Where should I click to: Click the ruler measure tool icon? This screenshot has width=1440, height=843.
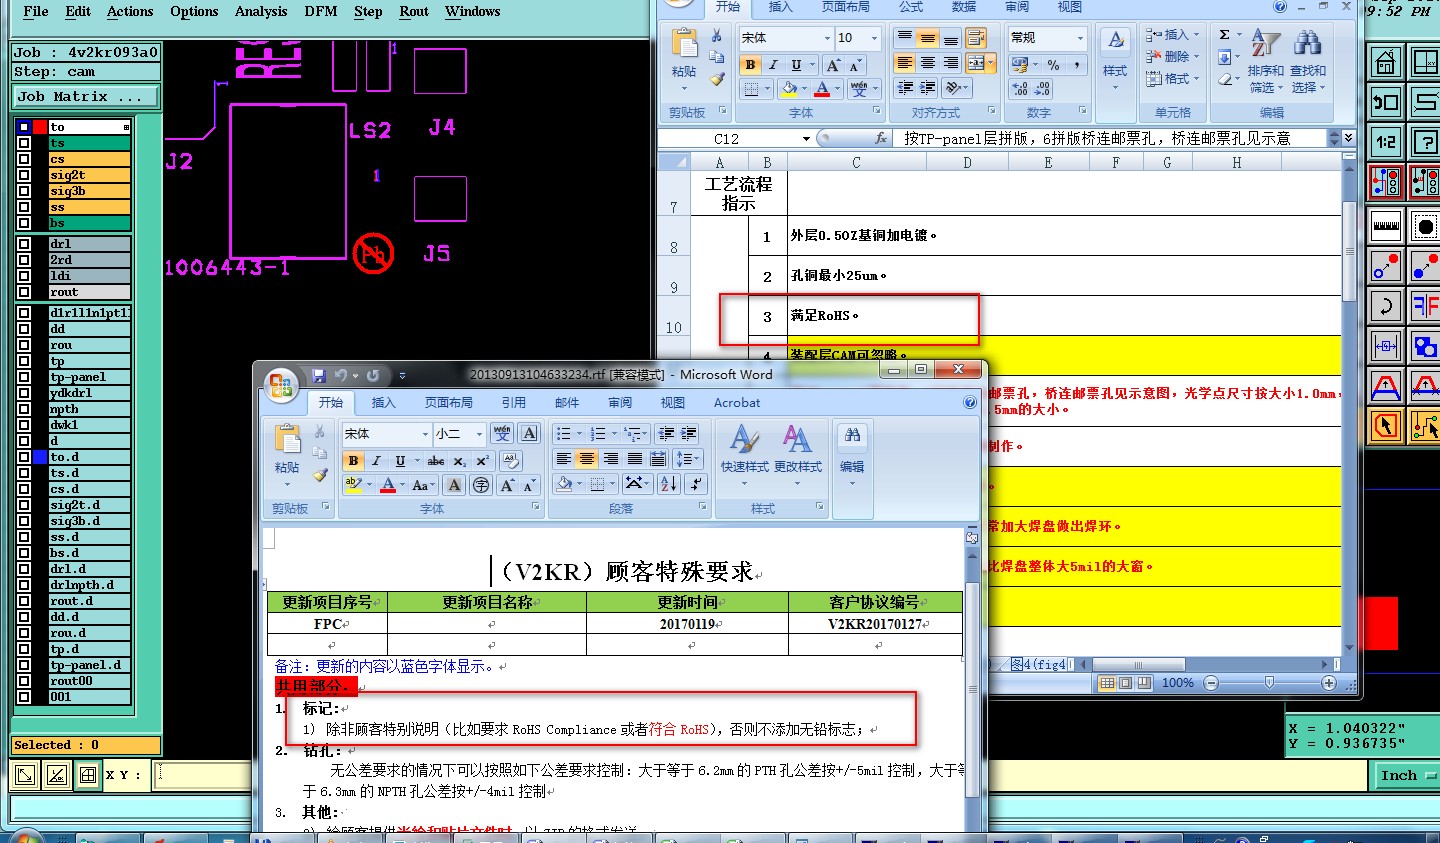click(x=1386, y=224)
